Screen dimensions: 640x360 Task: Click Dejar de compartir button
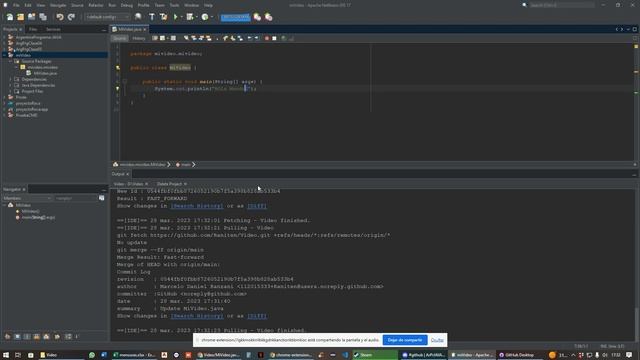(405, 340)
